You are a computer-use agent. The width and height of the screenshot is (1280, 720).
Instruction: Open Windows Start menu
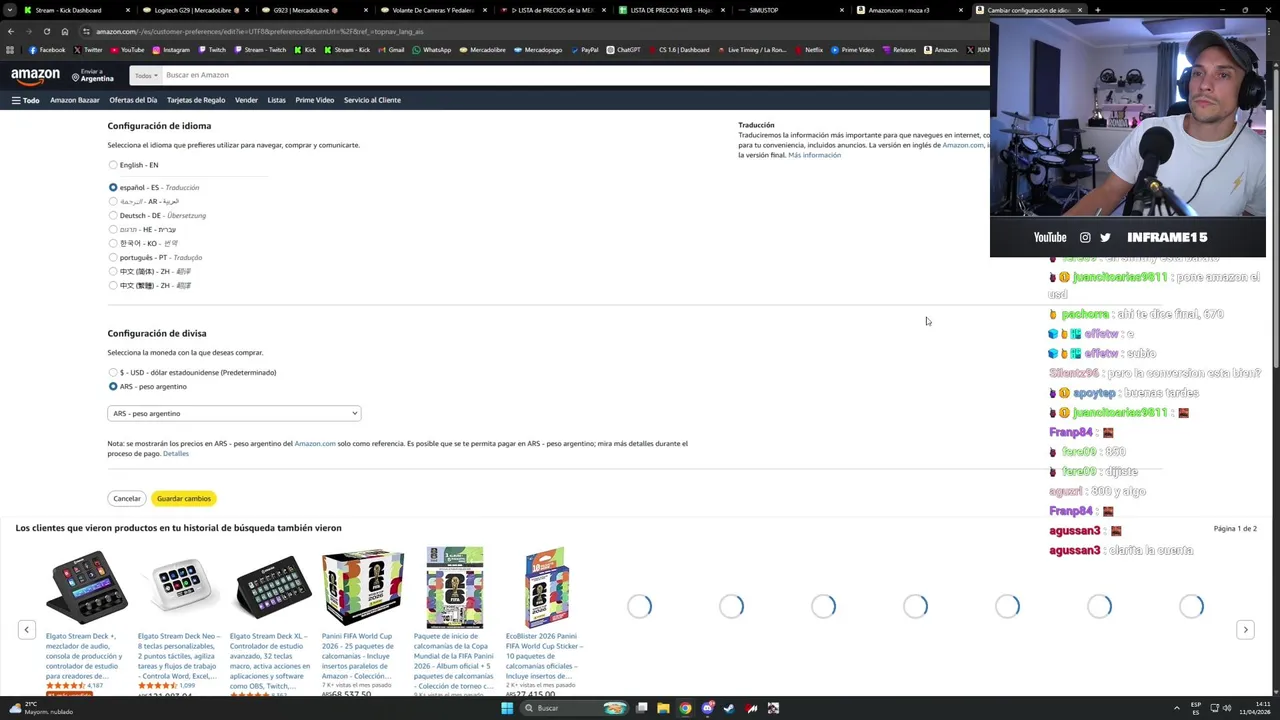click(507, 708)
